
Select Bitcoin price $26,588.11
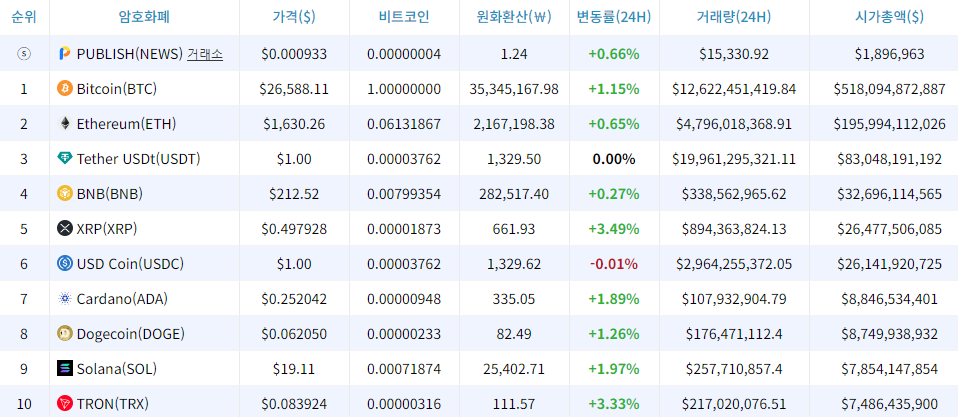(x=294, y=89)
